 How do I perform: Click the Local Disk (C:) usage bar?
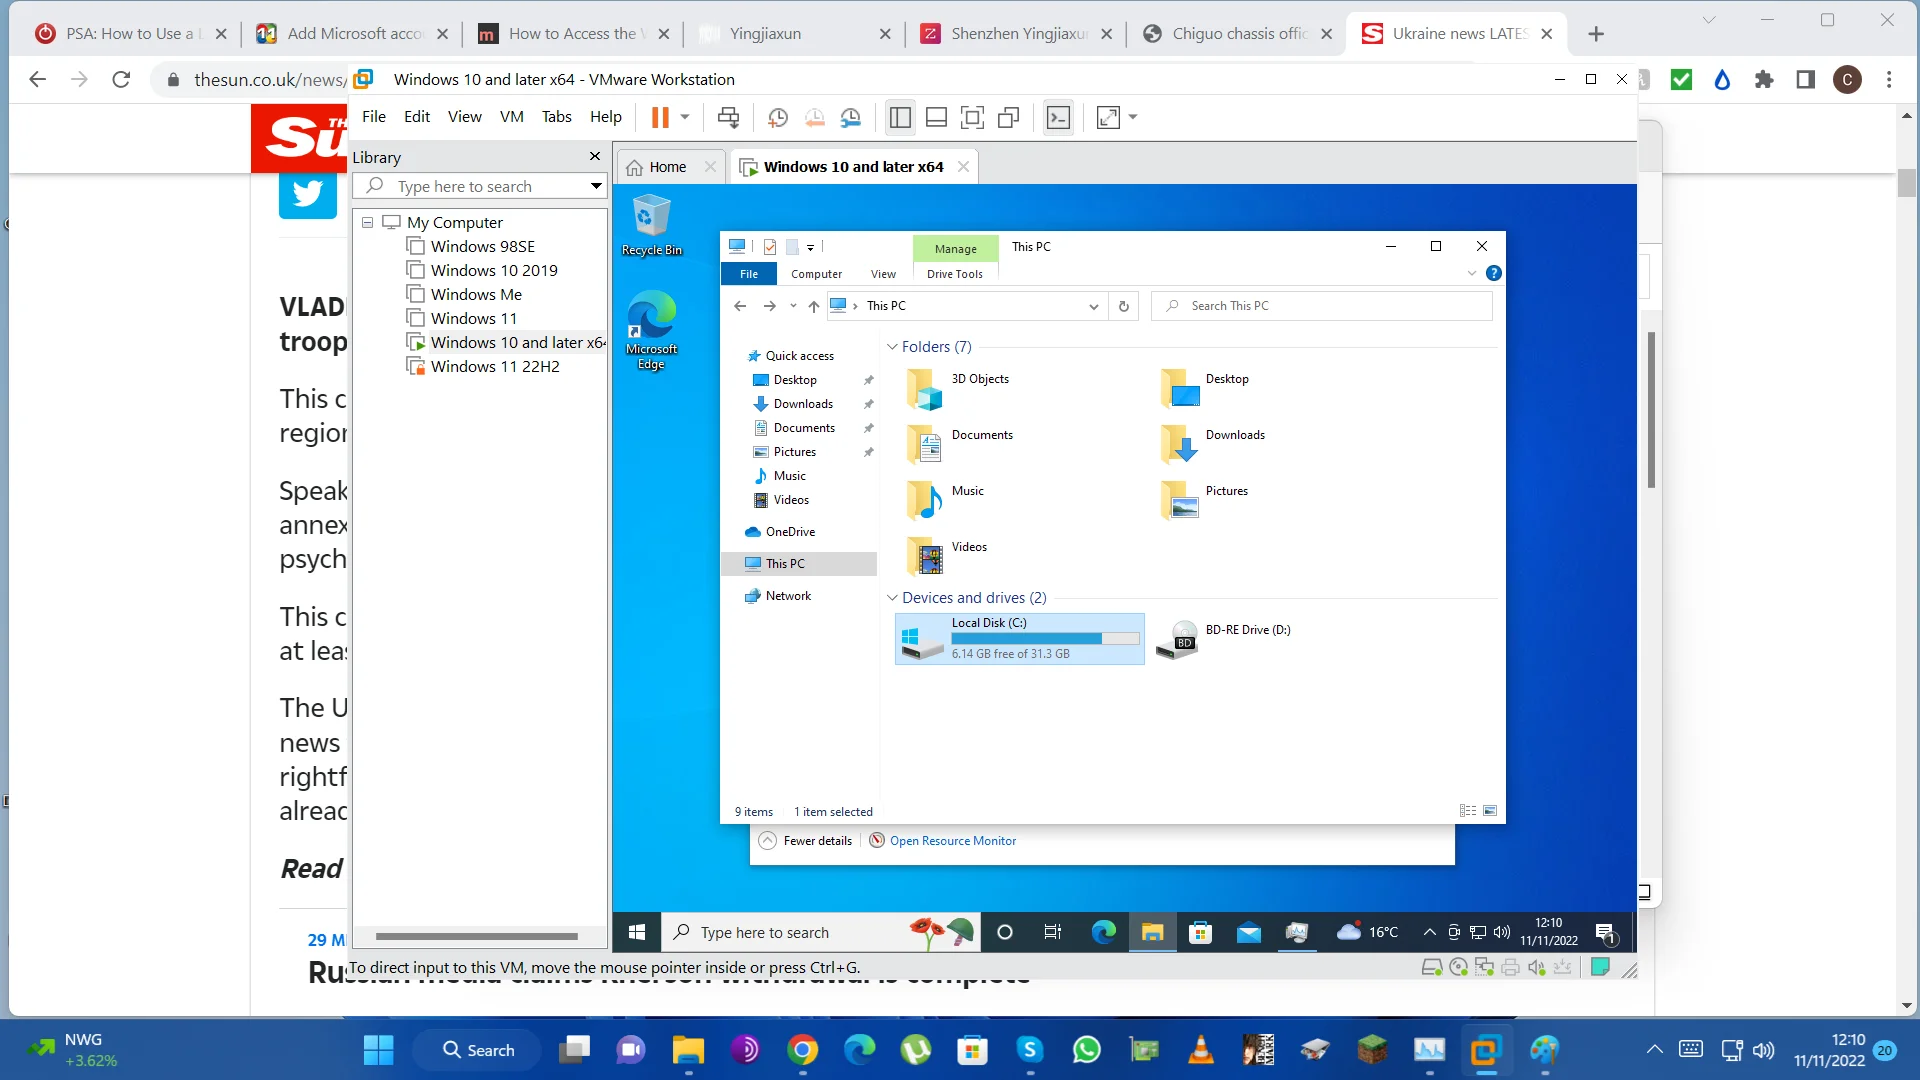tap(1046, 638)
